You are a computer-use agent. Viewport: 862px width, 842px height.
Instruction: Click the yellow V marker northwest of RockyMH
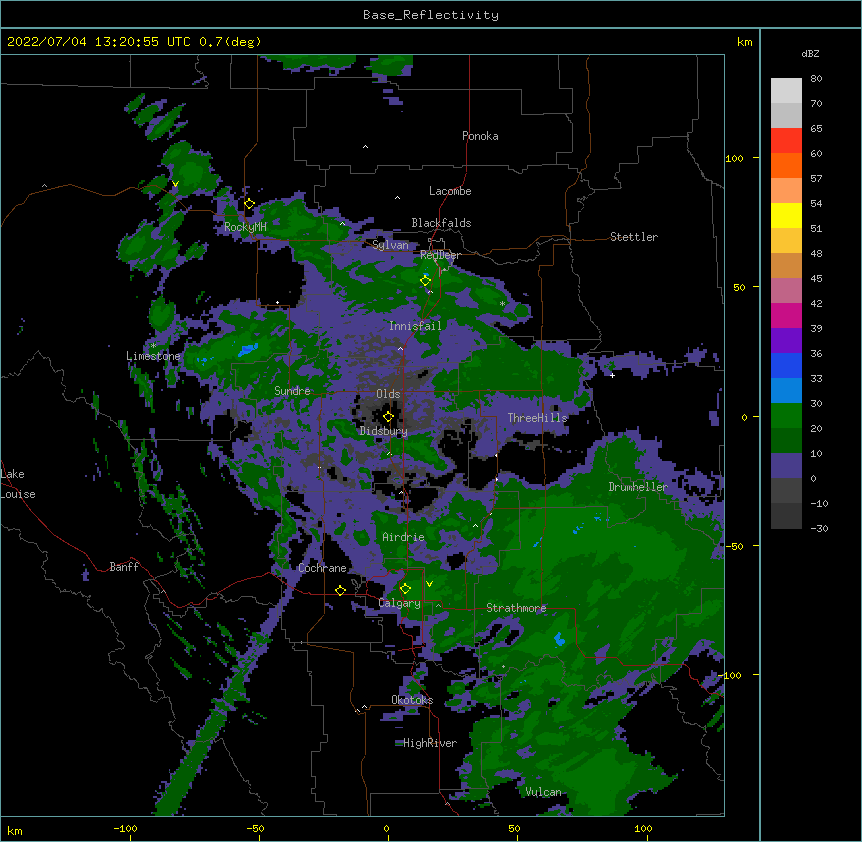tap(175, 184)
